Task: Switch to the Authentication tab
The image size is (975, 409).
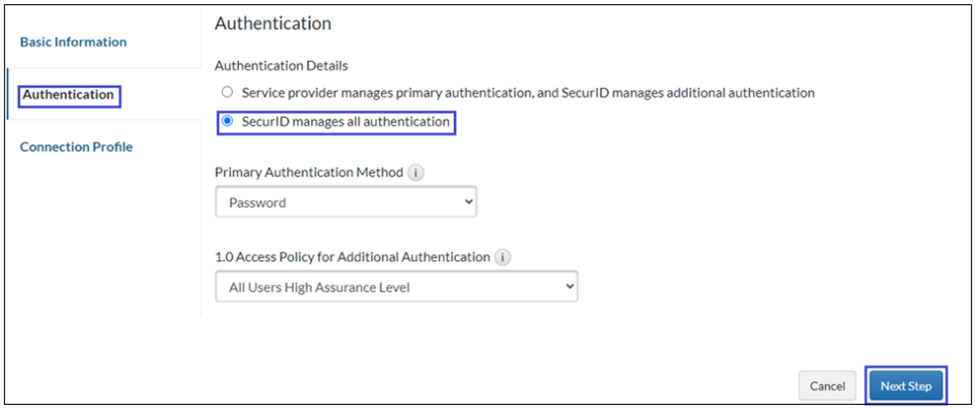Action: [x=68, y=95]
